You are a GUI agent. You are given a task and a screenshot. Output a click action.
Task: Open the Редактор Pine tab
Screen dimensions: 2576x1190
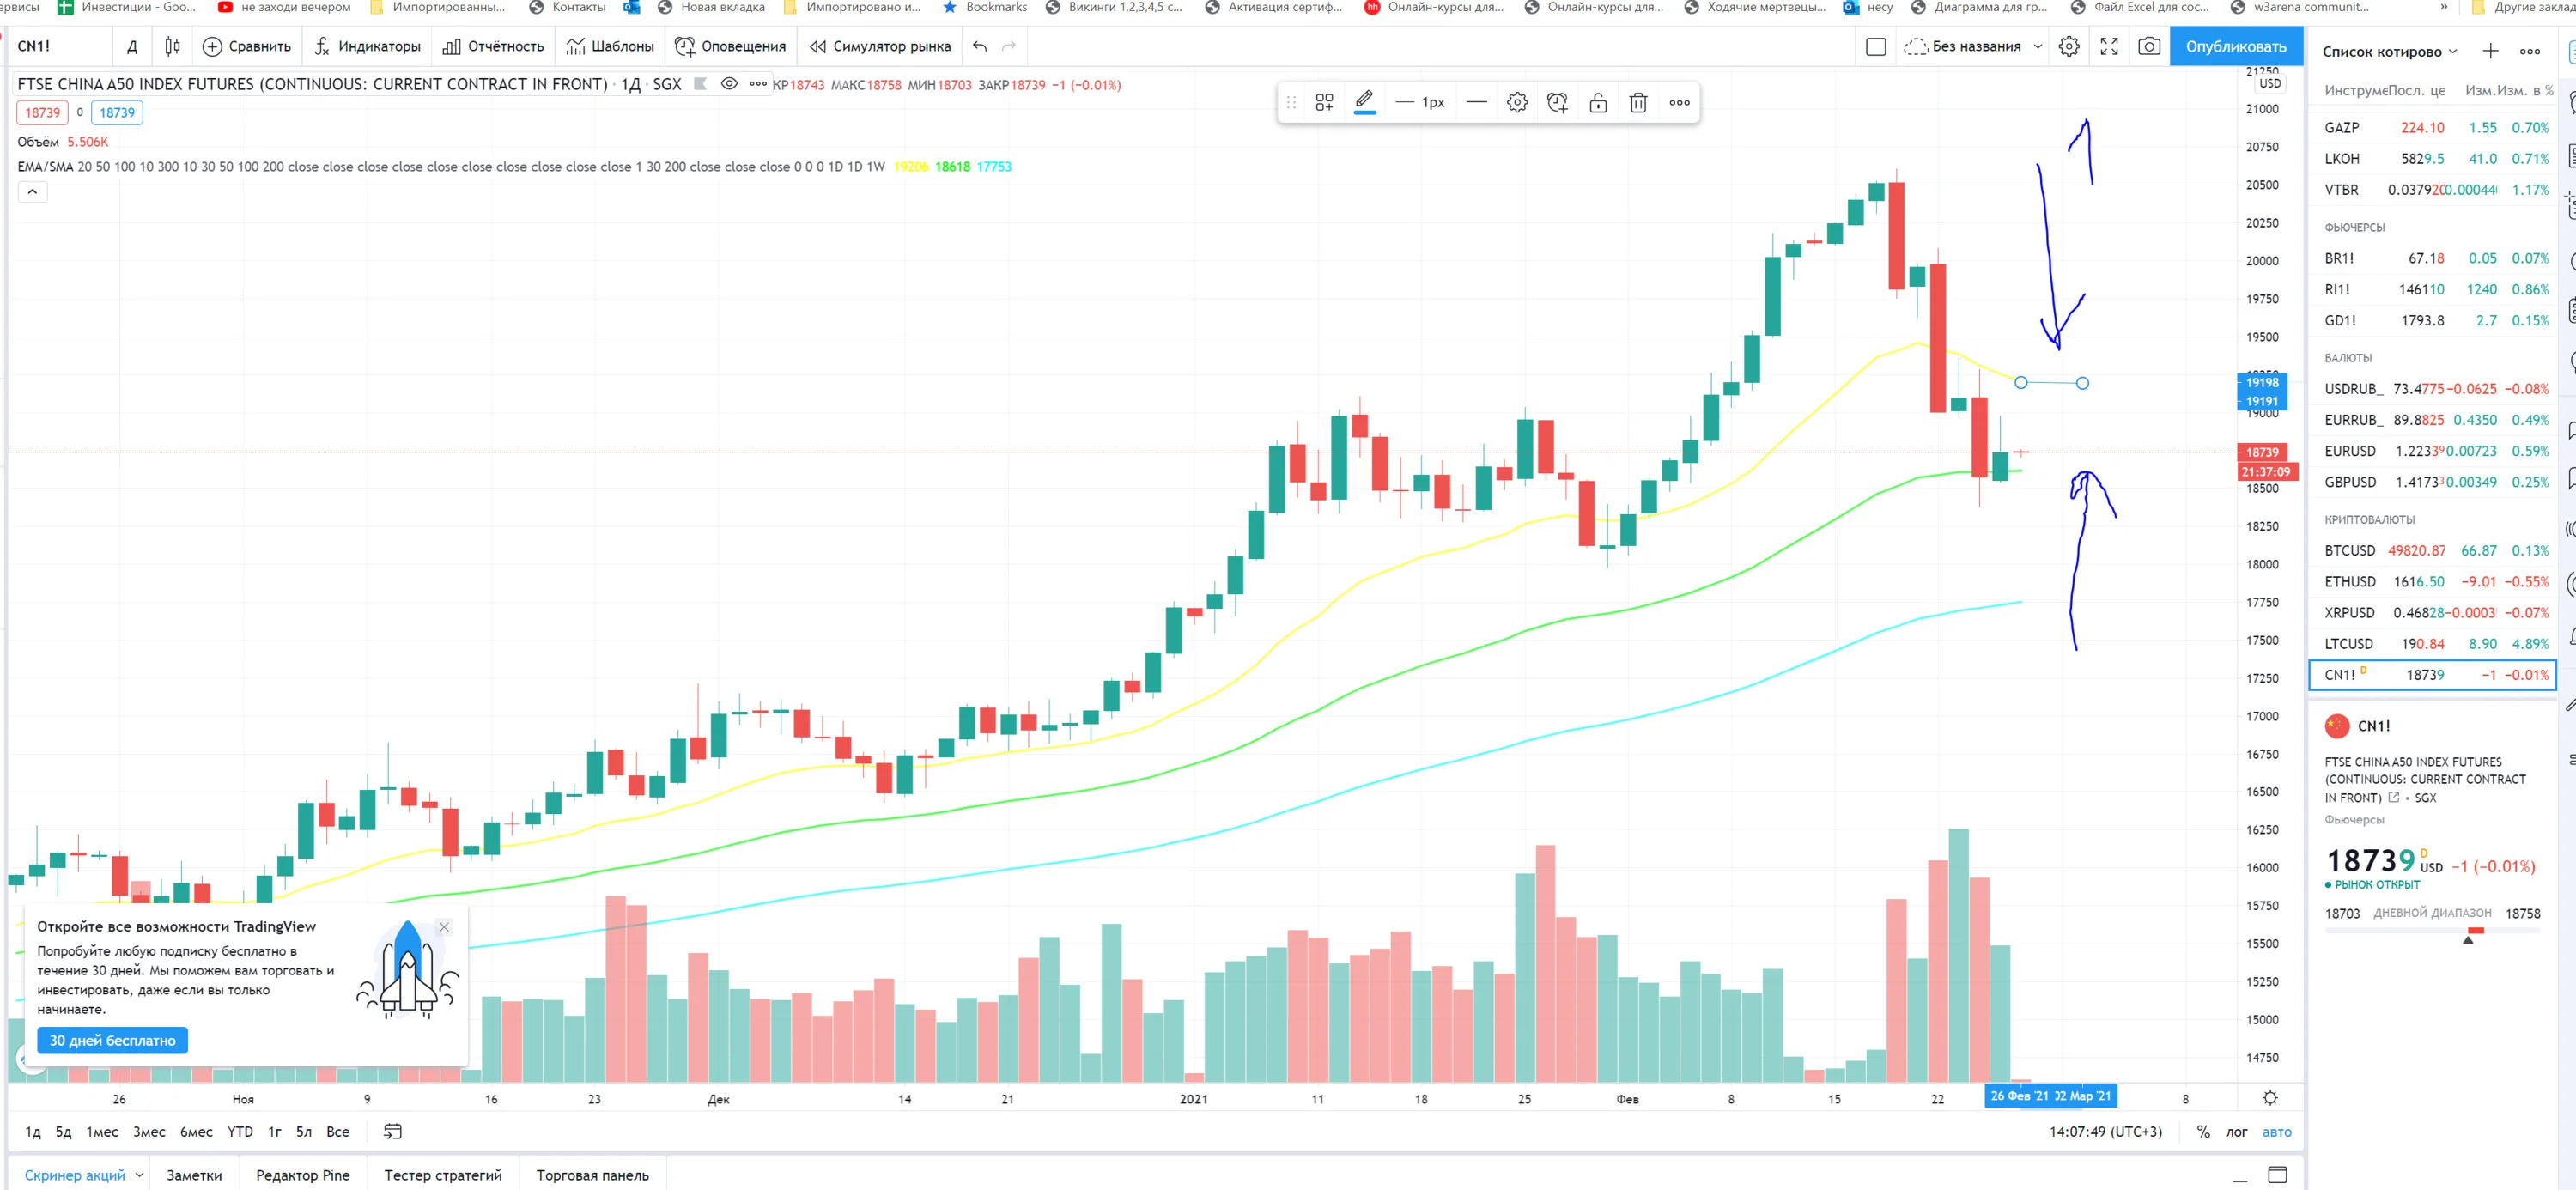(x=303, y=1175)
